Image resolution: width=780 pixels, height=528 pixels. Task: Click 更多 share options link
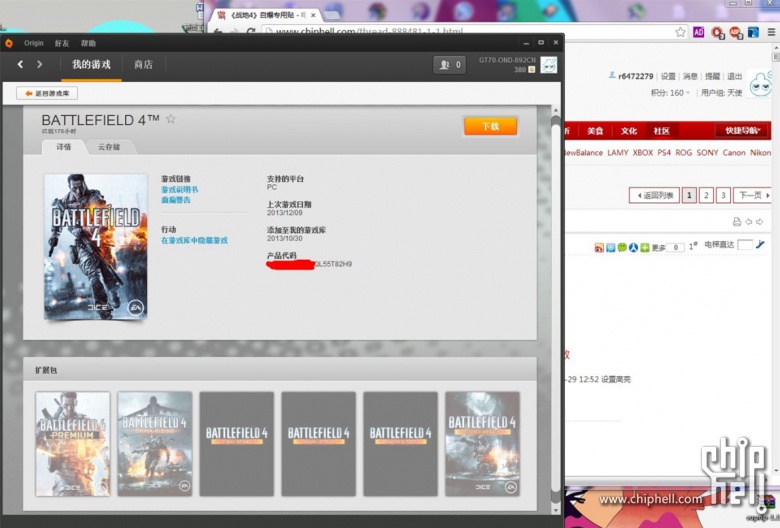coord(658,247)
